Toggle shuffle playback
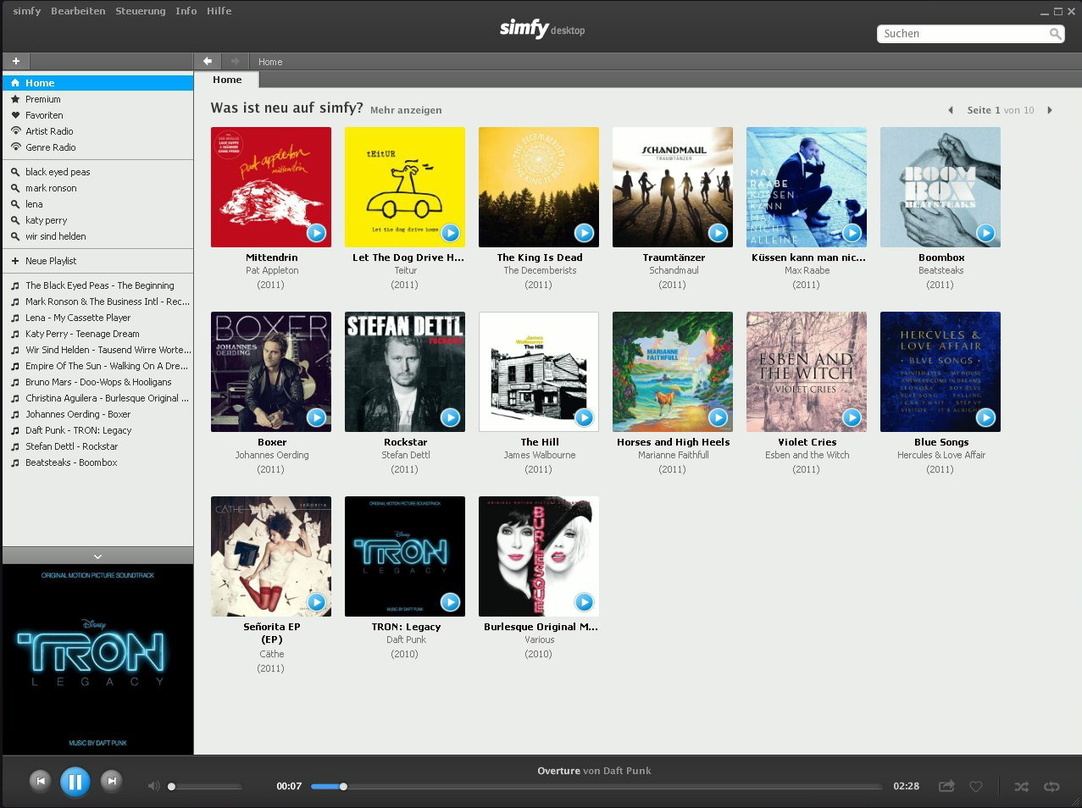The image size is (1082, 808). pos(1021,786)
